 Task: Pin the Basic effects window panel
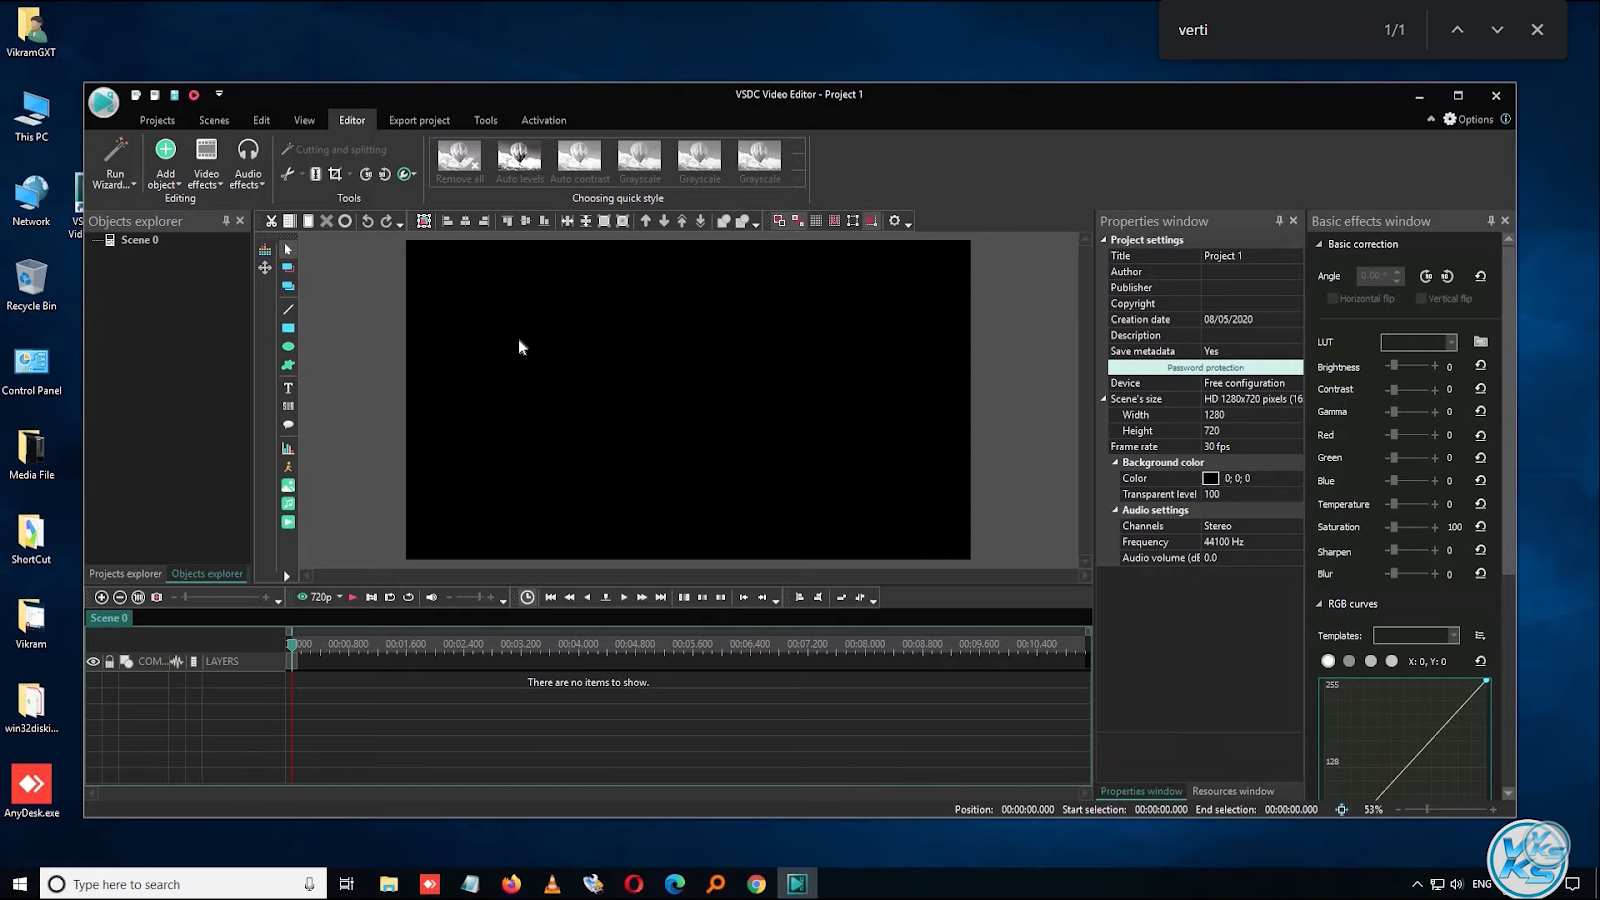[x=1491, y=221]
